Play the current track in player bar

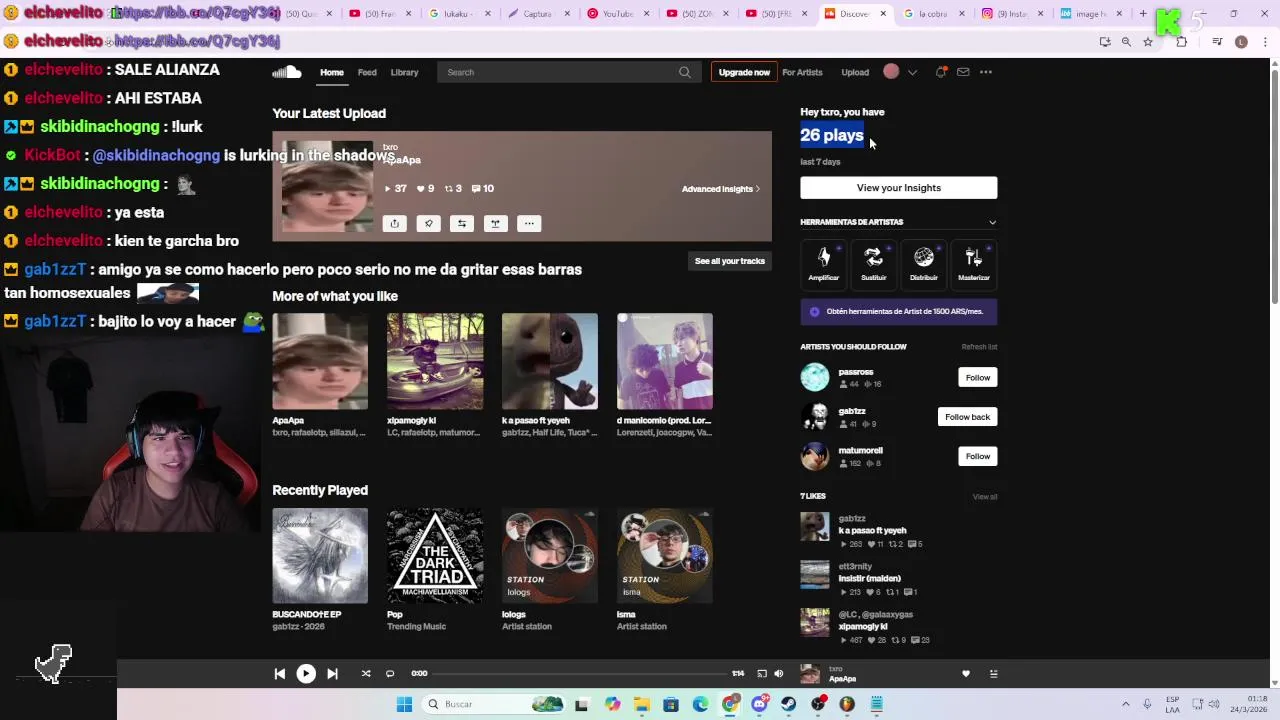(x=306, y=674)
